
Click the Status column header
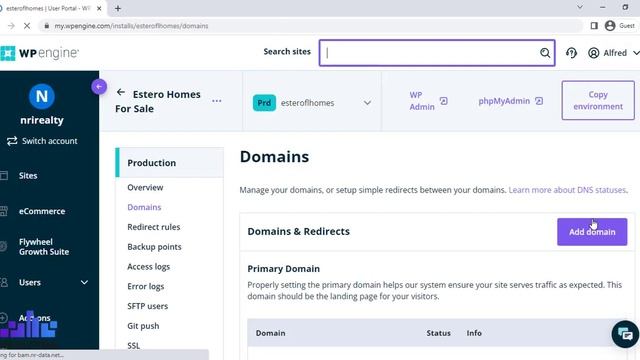pos(438,333)
